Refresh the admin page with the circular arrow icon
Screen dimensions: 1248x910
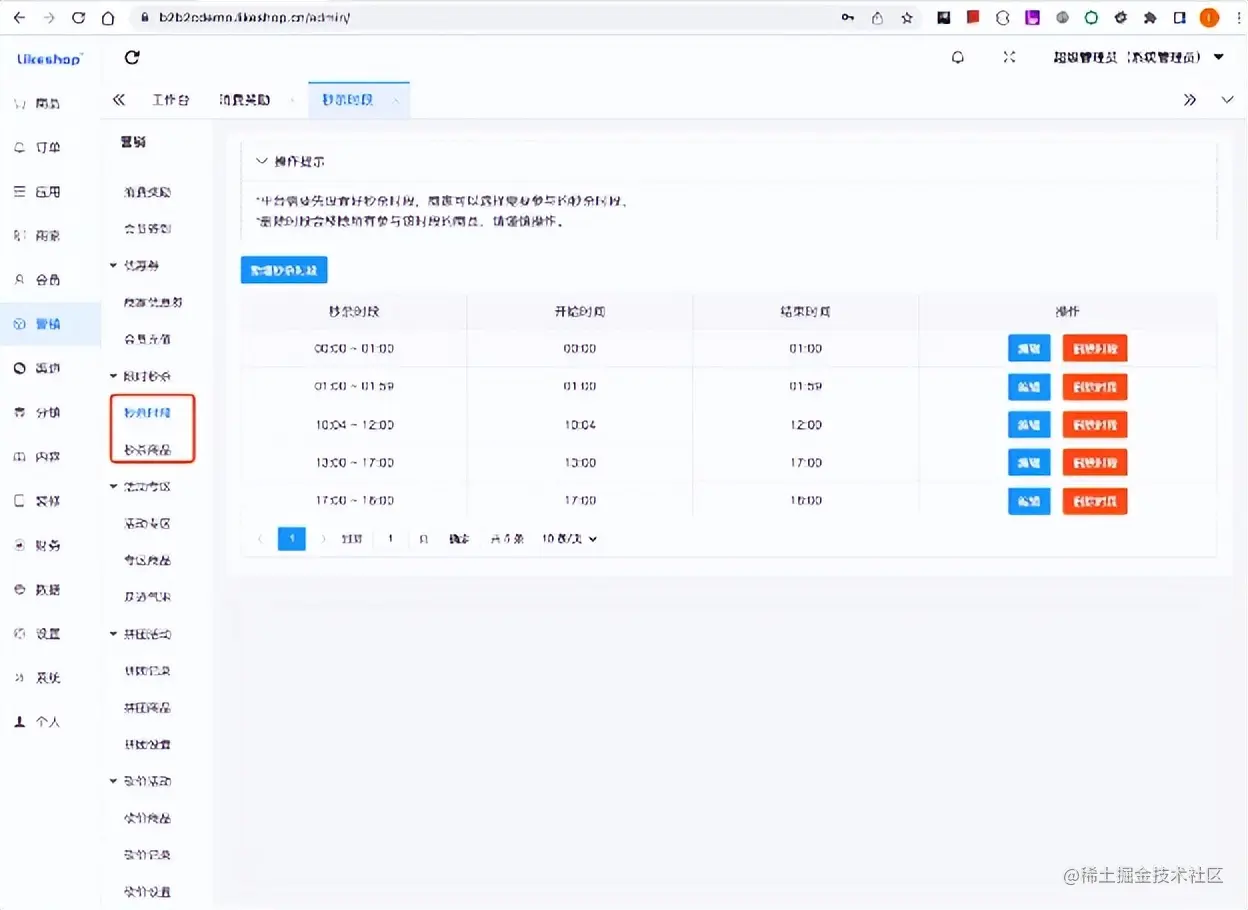coord(132,58)
